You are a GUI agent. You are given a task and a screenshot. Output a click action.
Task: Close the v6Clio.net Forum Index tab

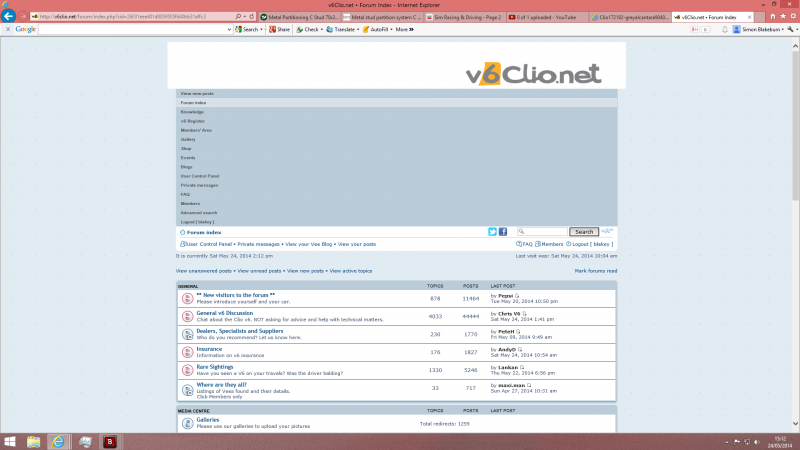point(749,17)
